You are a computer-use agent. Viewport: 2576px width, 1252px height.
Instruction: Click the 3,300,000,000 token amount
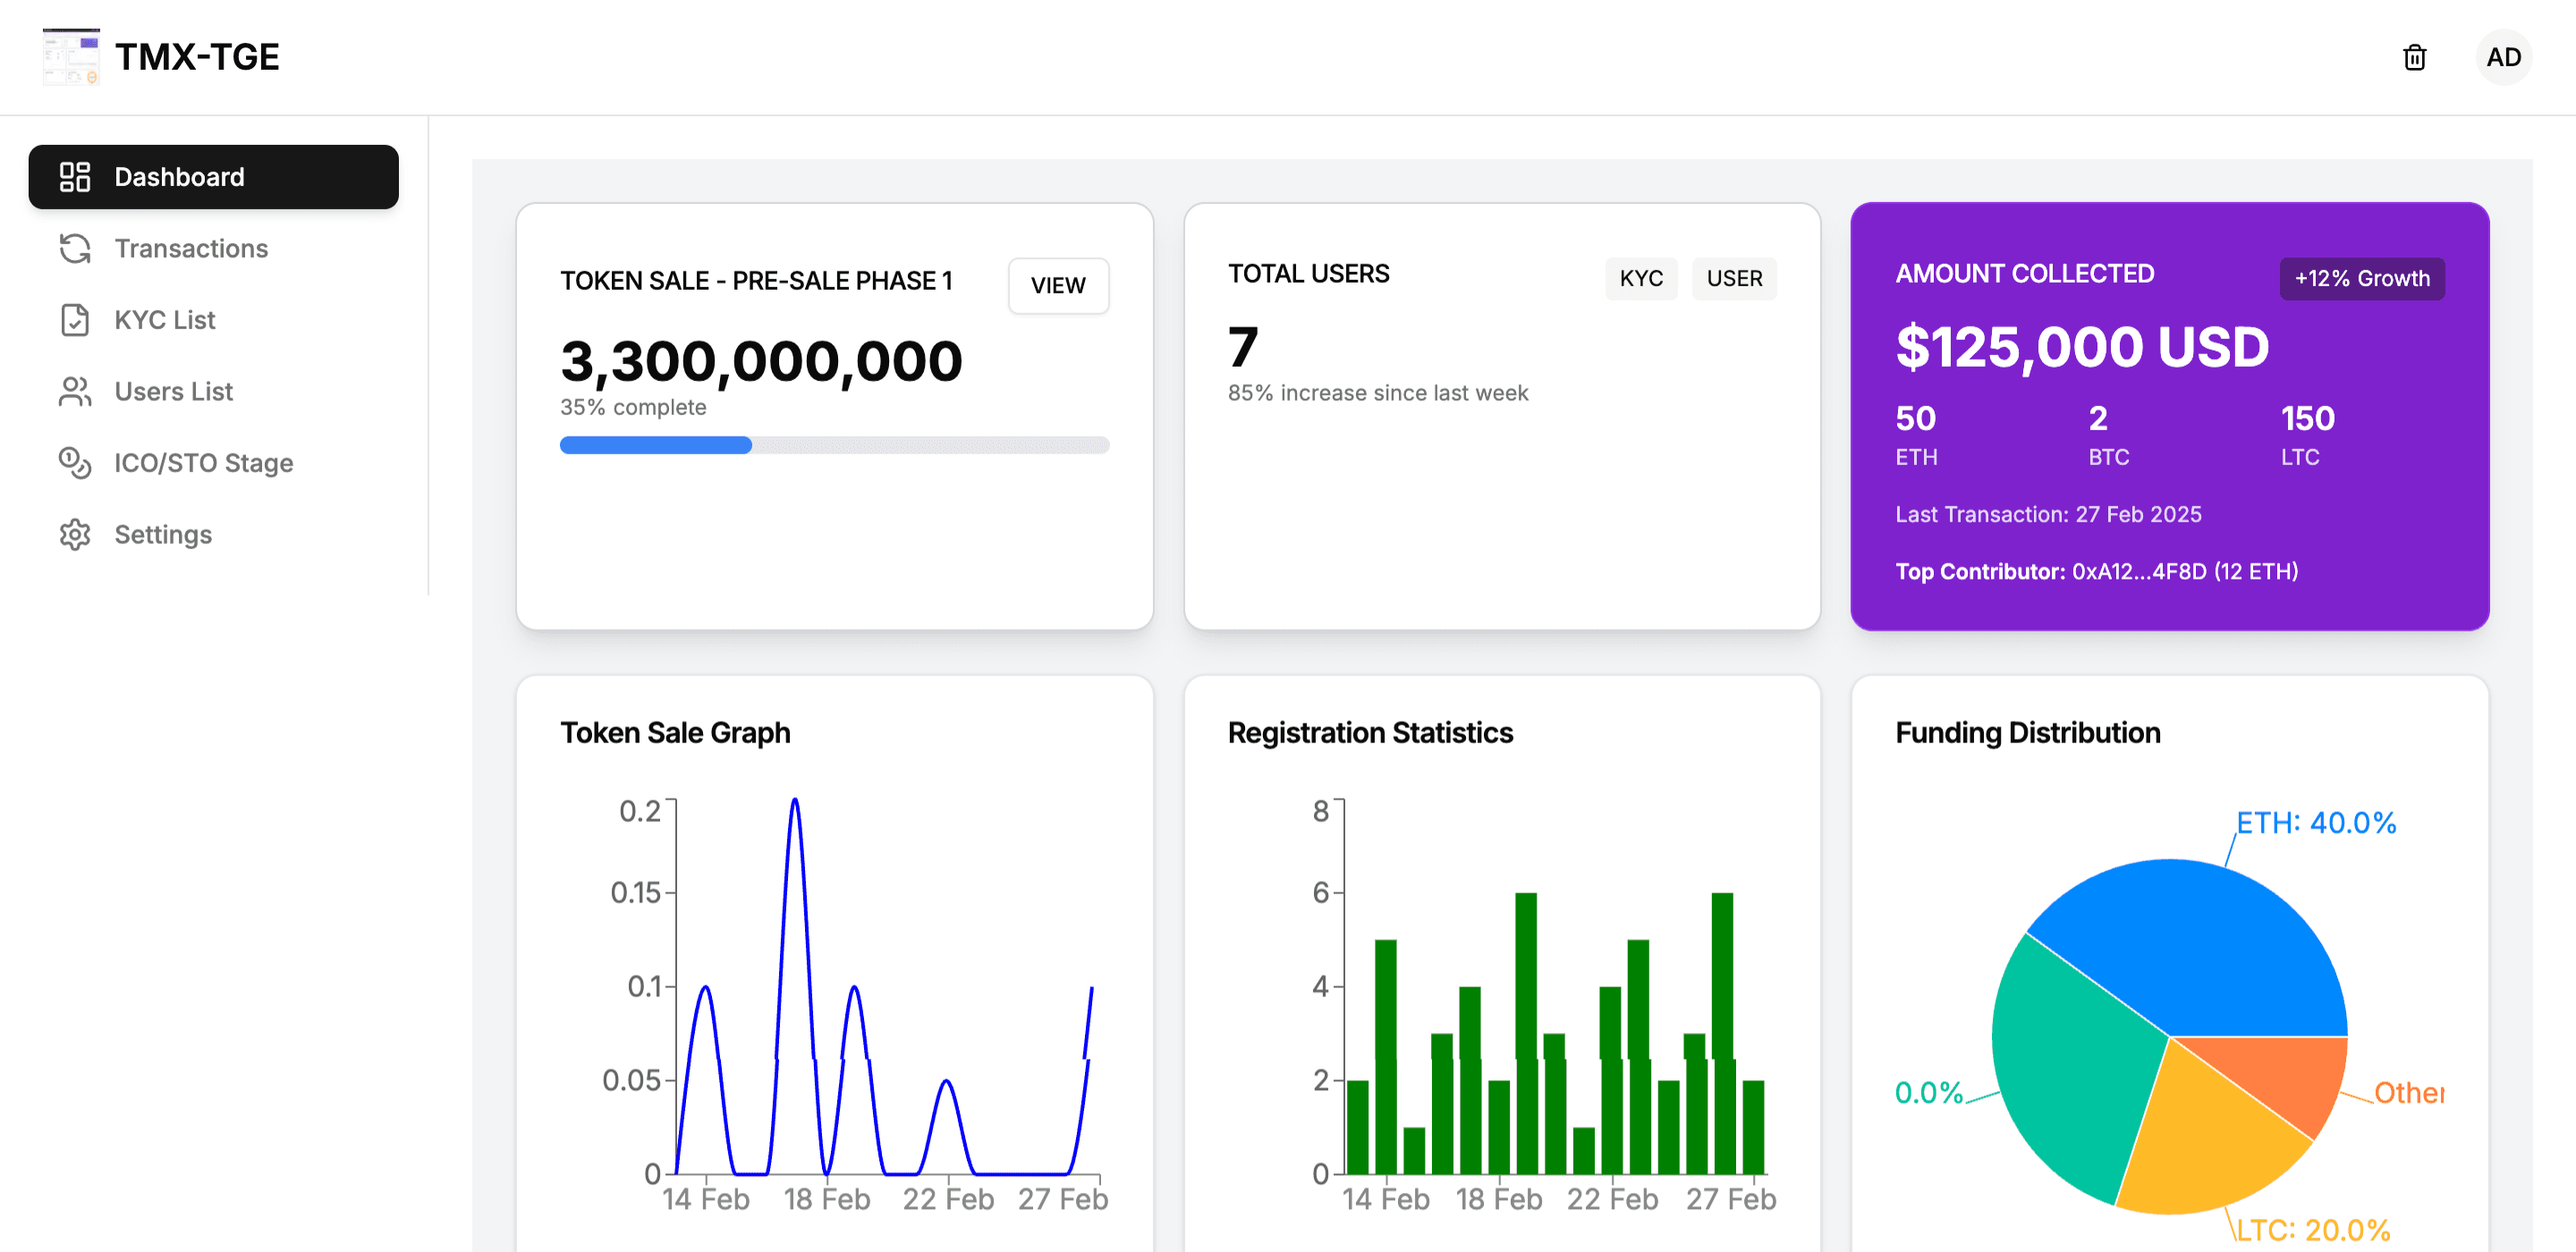pyautogui.click(x=761, y=361)
